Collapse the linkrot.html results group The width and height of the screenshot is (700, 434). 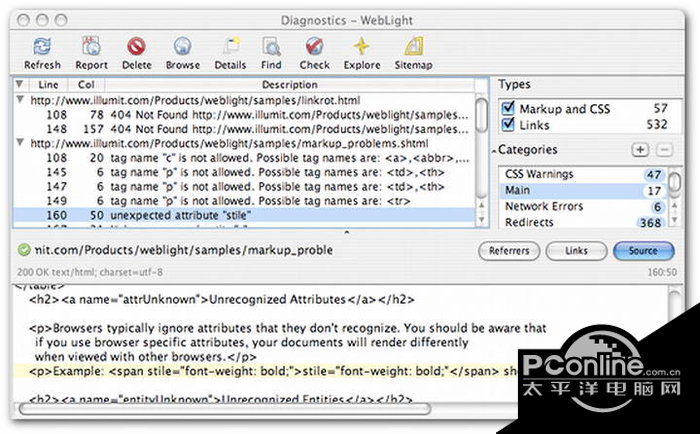pos(20,100)
